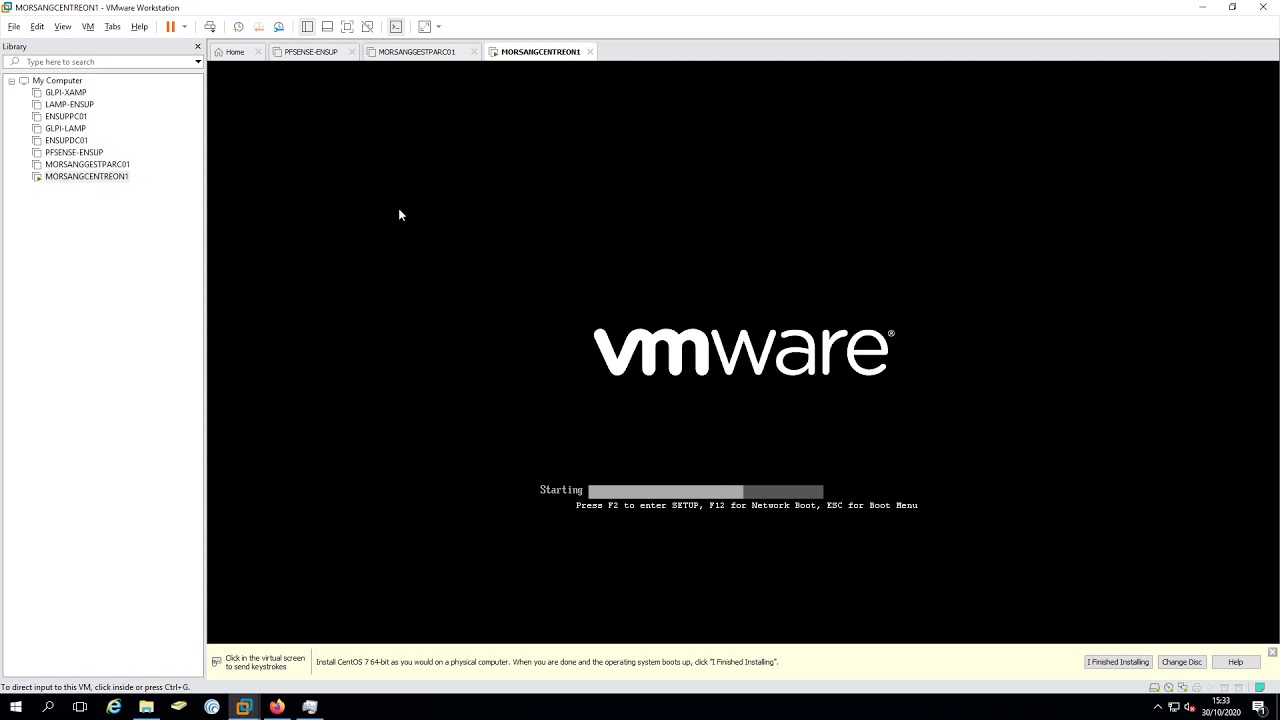The width and height of the screenshot is (1280, 720).
Task: Select ENSUPDC01 virtual machine in library
Action: pyautogui.click(x=66, y=141)
